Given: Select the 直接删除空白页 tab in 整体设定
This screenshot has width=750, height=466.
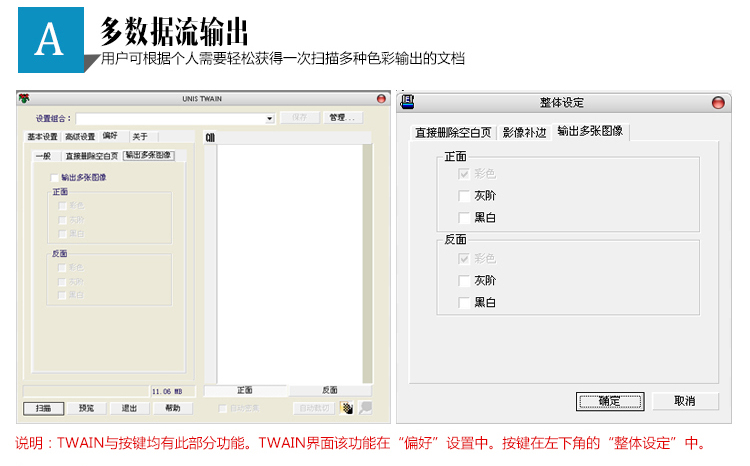Looking at the screenshot, I should (454, 132).
